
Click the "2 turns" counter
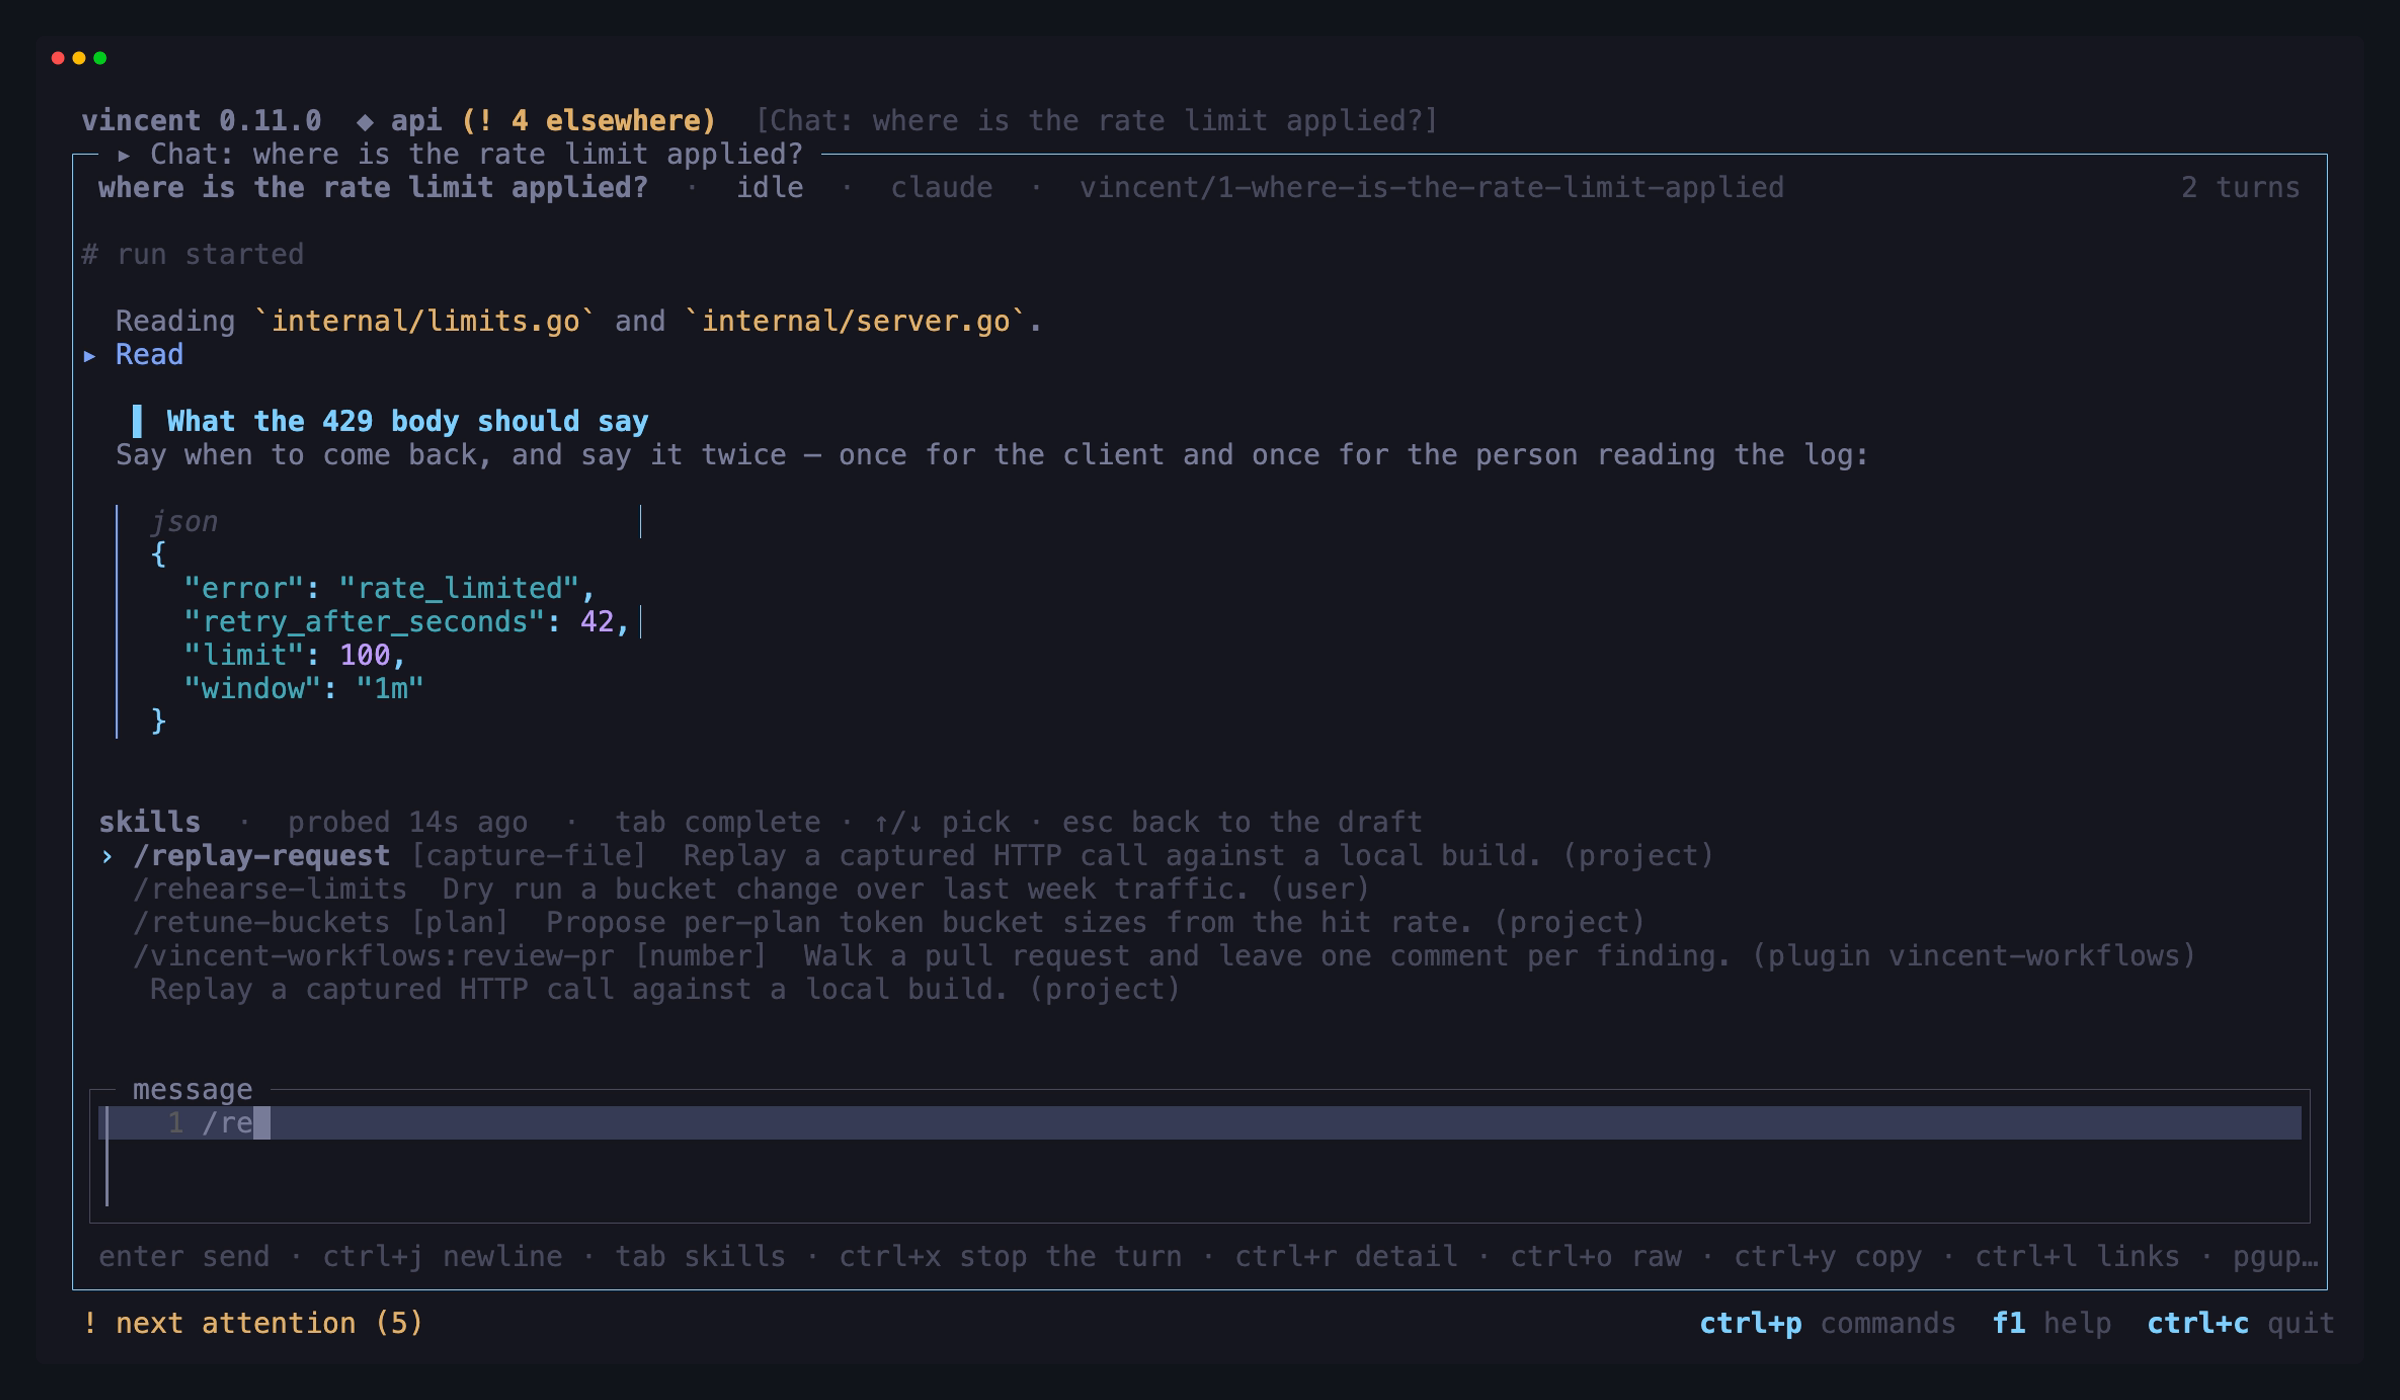[x=2240, y=188]
